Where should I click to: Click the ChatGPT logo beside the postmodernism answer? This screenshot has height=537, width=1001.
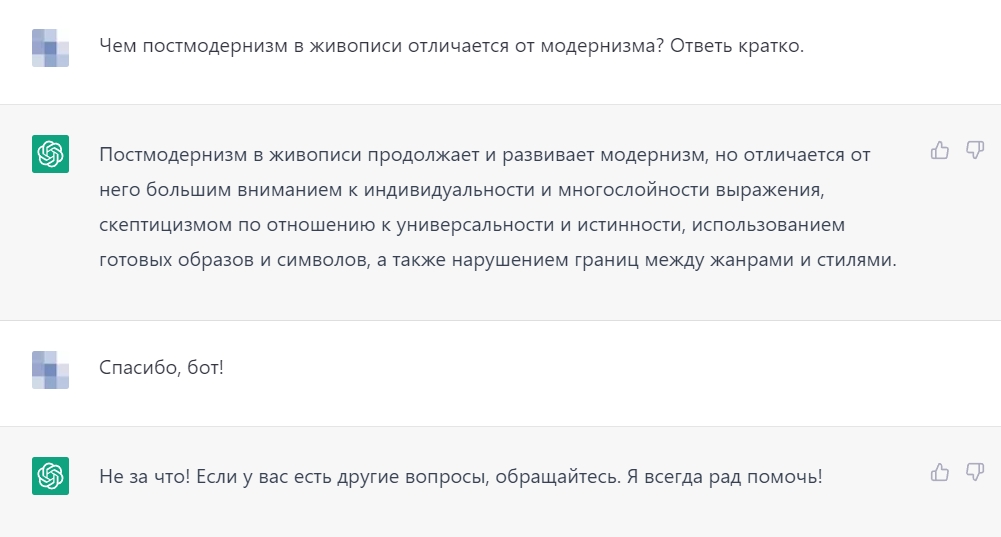[50, 154]
